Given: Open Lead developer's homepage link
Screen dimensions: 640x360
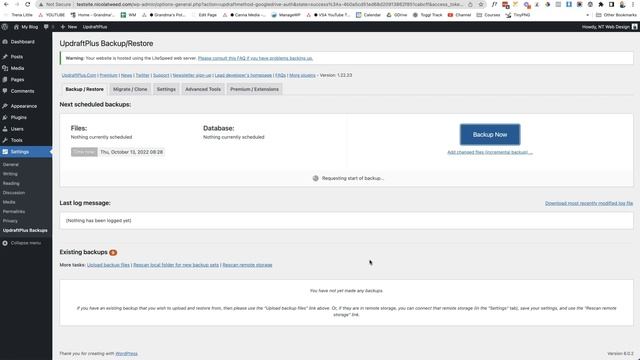Looking at the screenshot, I should (243, 76).
